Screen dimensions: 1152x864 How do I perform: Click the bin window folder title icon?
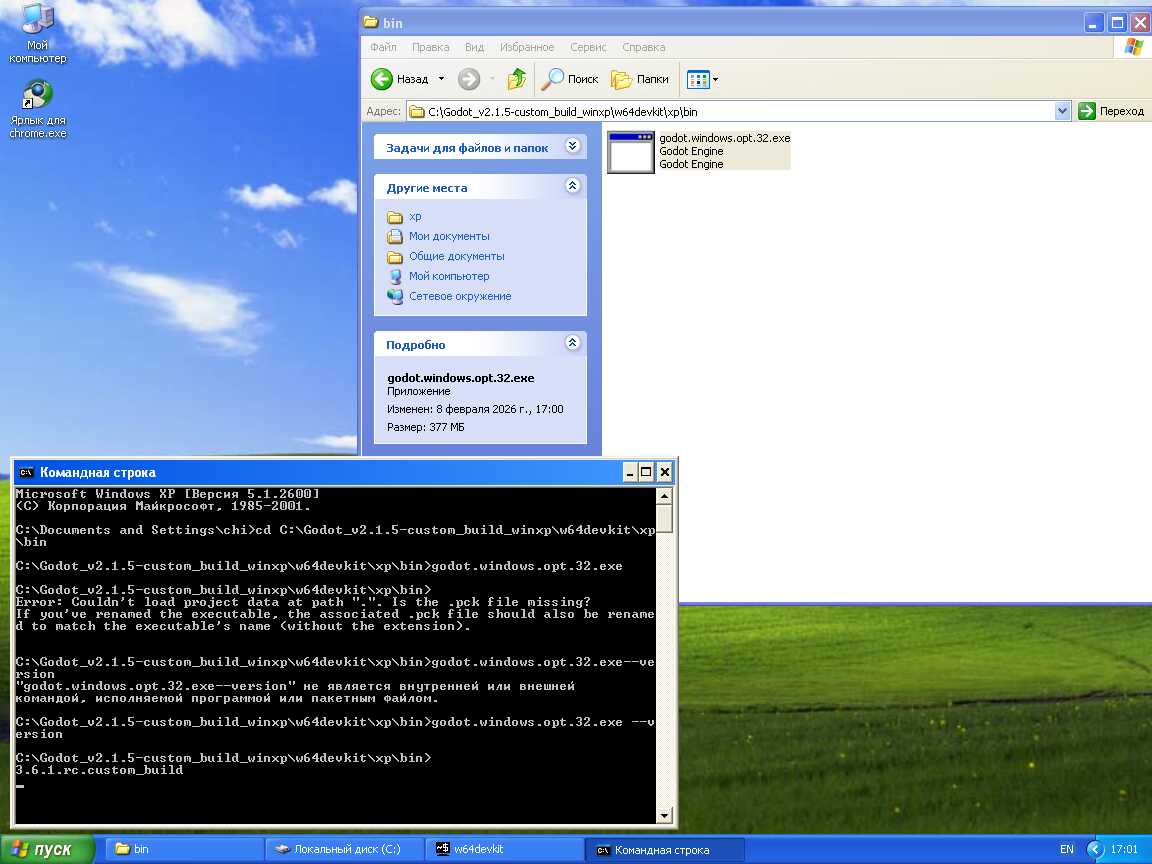coord(371,23)
